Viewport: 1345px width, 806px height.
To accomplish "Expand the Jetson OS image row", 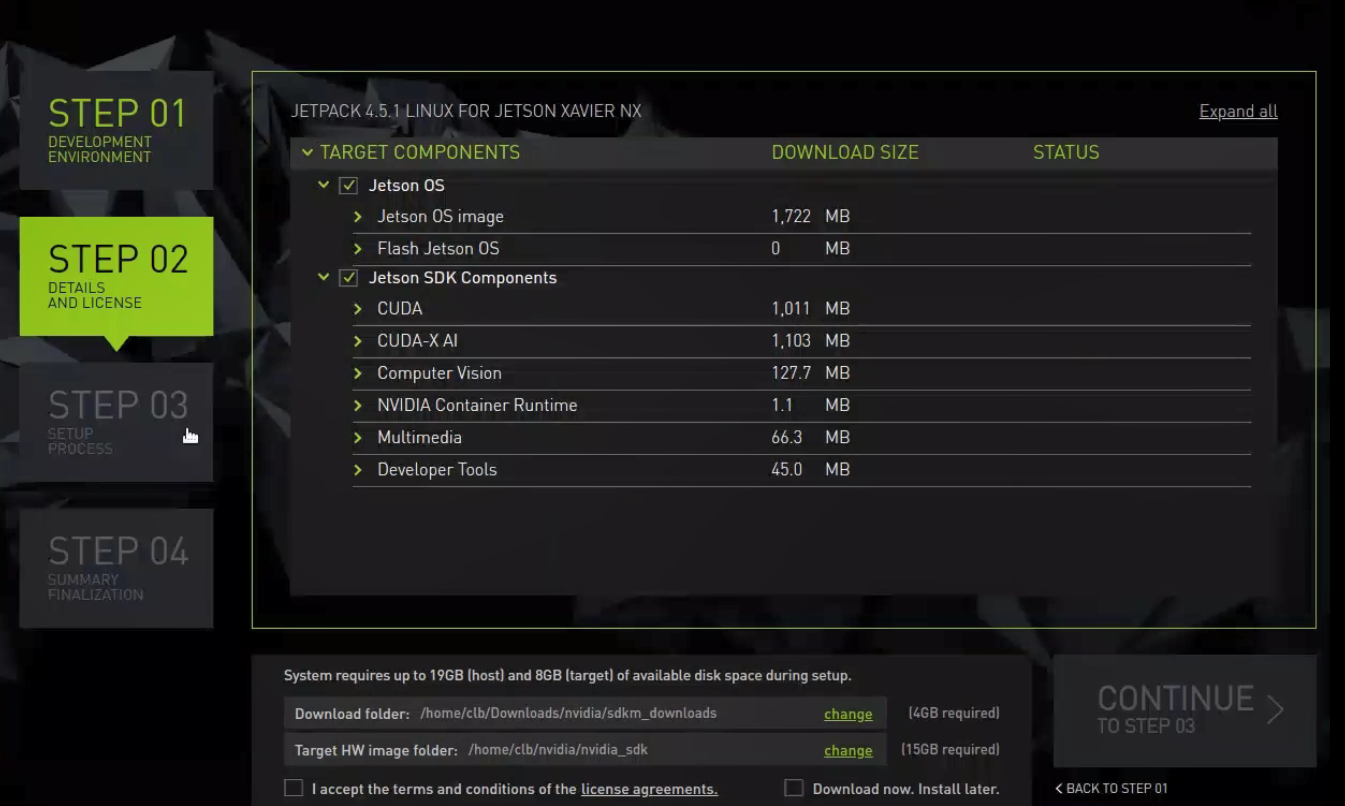I will 358,216.
